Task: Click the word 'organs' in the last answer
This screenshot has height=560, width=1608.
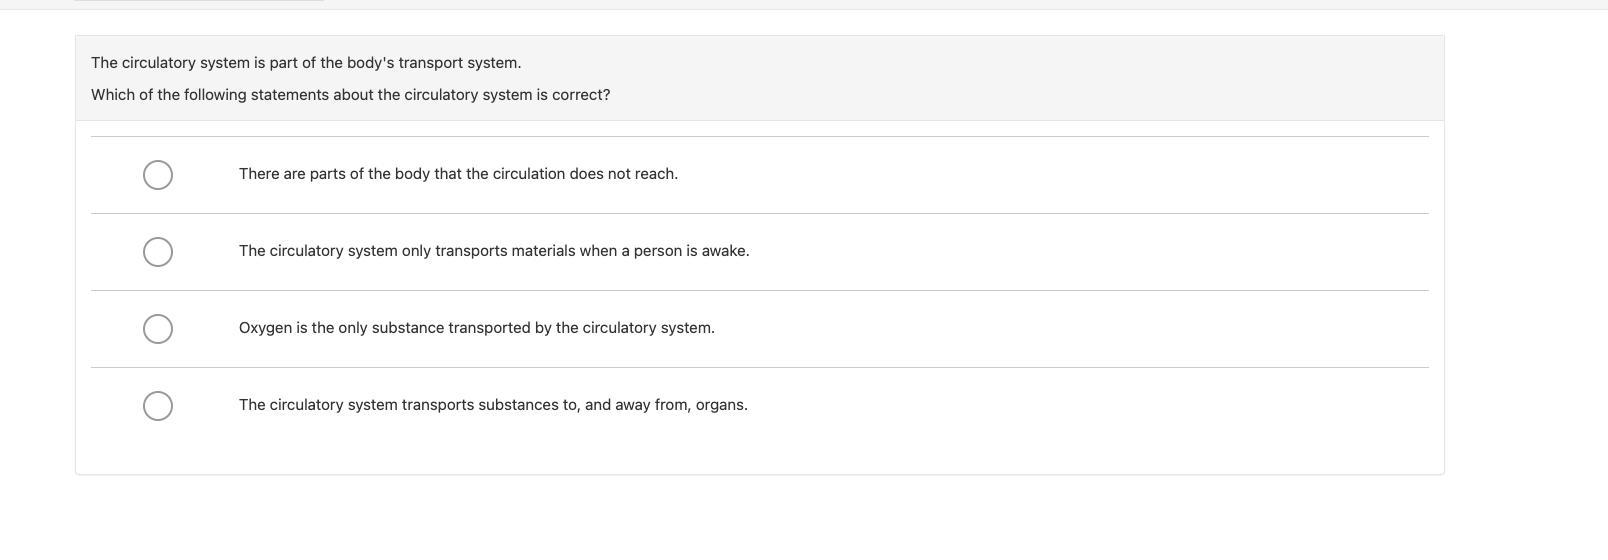Action: (721, 405)
